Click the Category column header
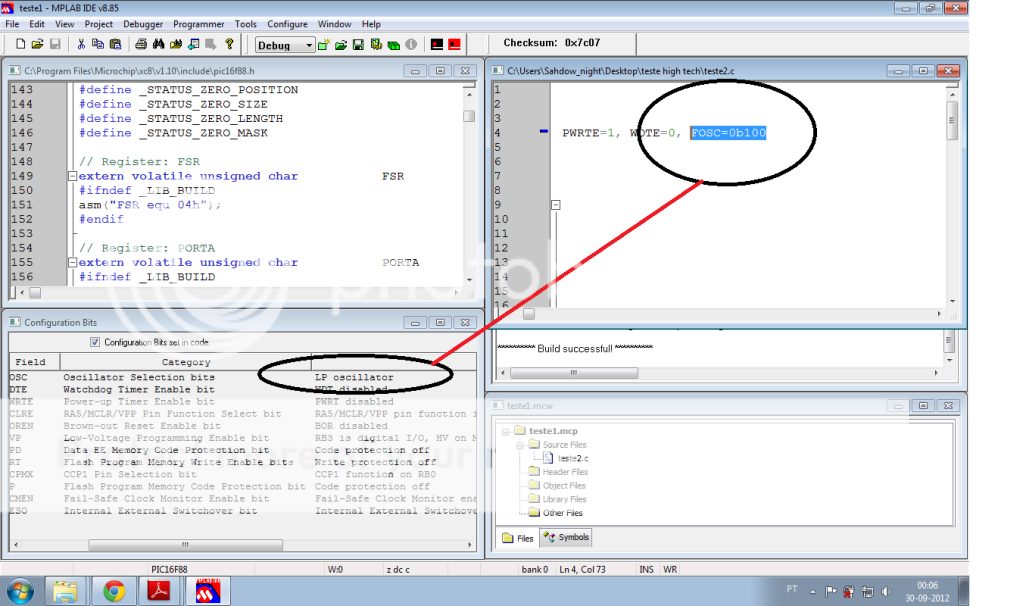The image size is (1023, 606). click(x=186, y=362)
